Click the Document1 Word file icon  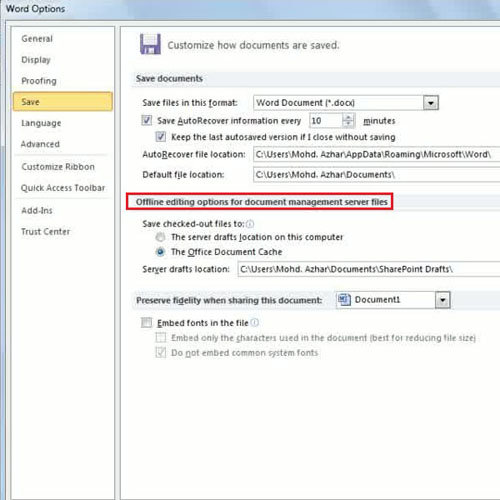(344, 300)
